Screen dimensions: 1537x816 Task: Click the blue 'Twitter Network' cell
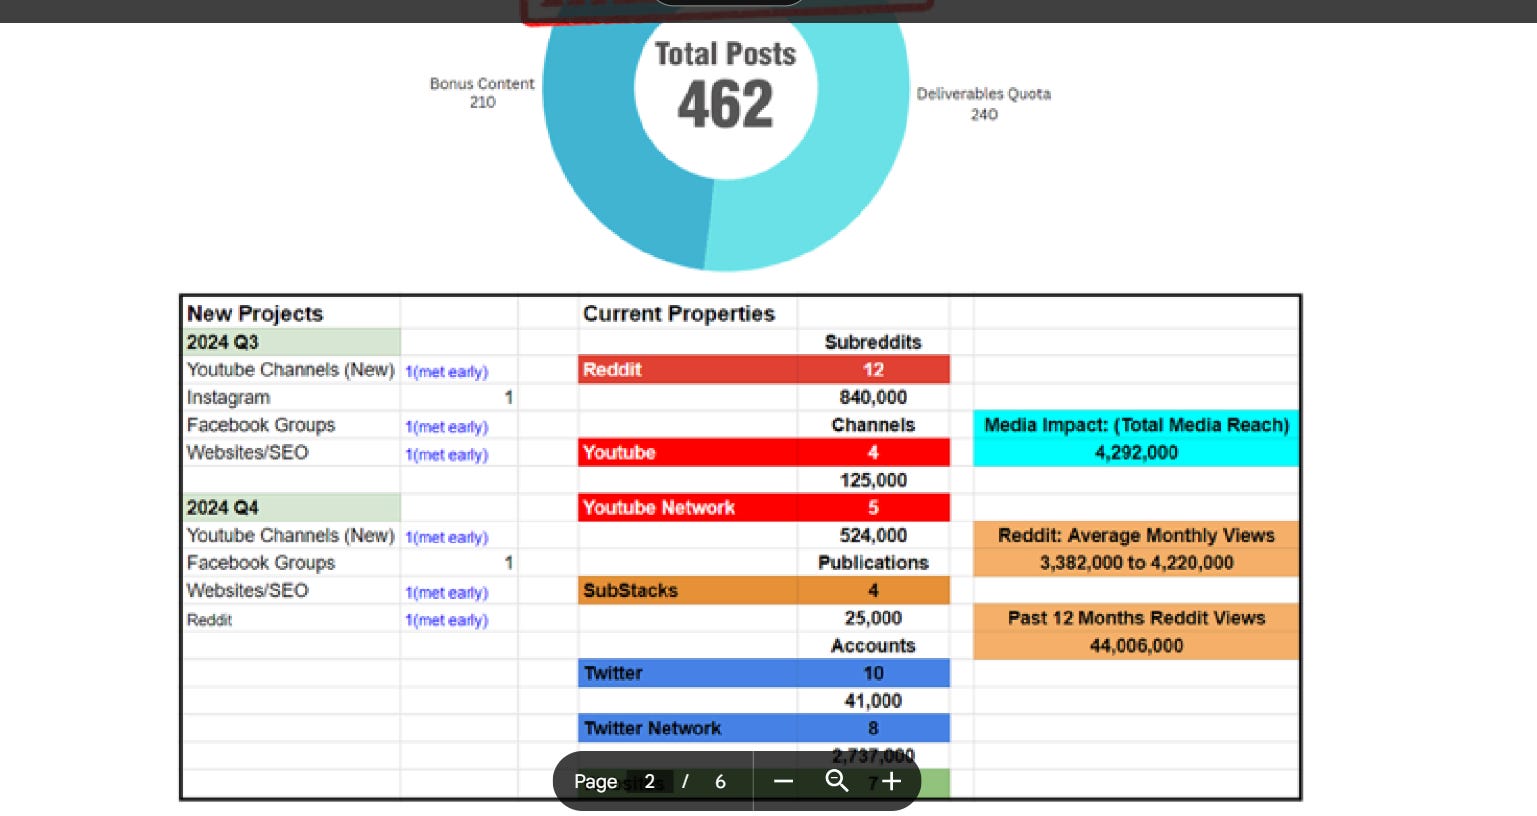pyautogui.click(x=688, y=729)
